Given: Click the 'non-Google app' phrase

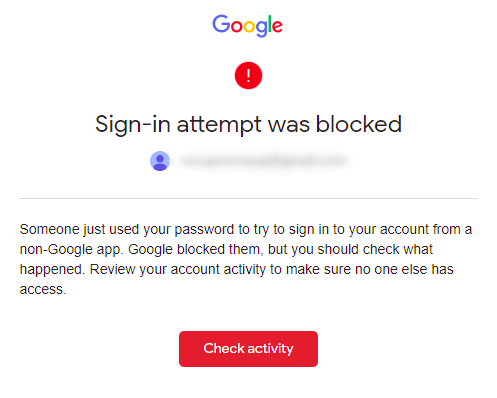Looking at the screenshot, I should tap(71, 249).
